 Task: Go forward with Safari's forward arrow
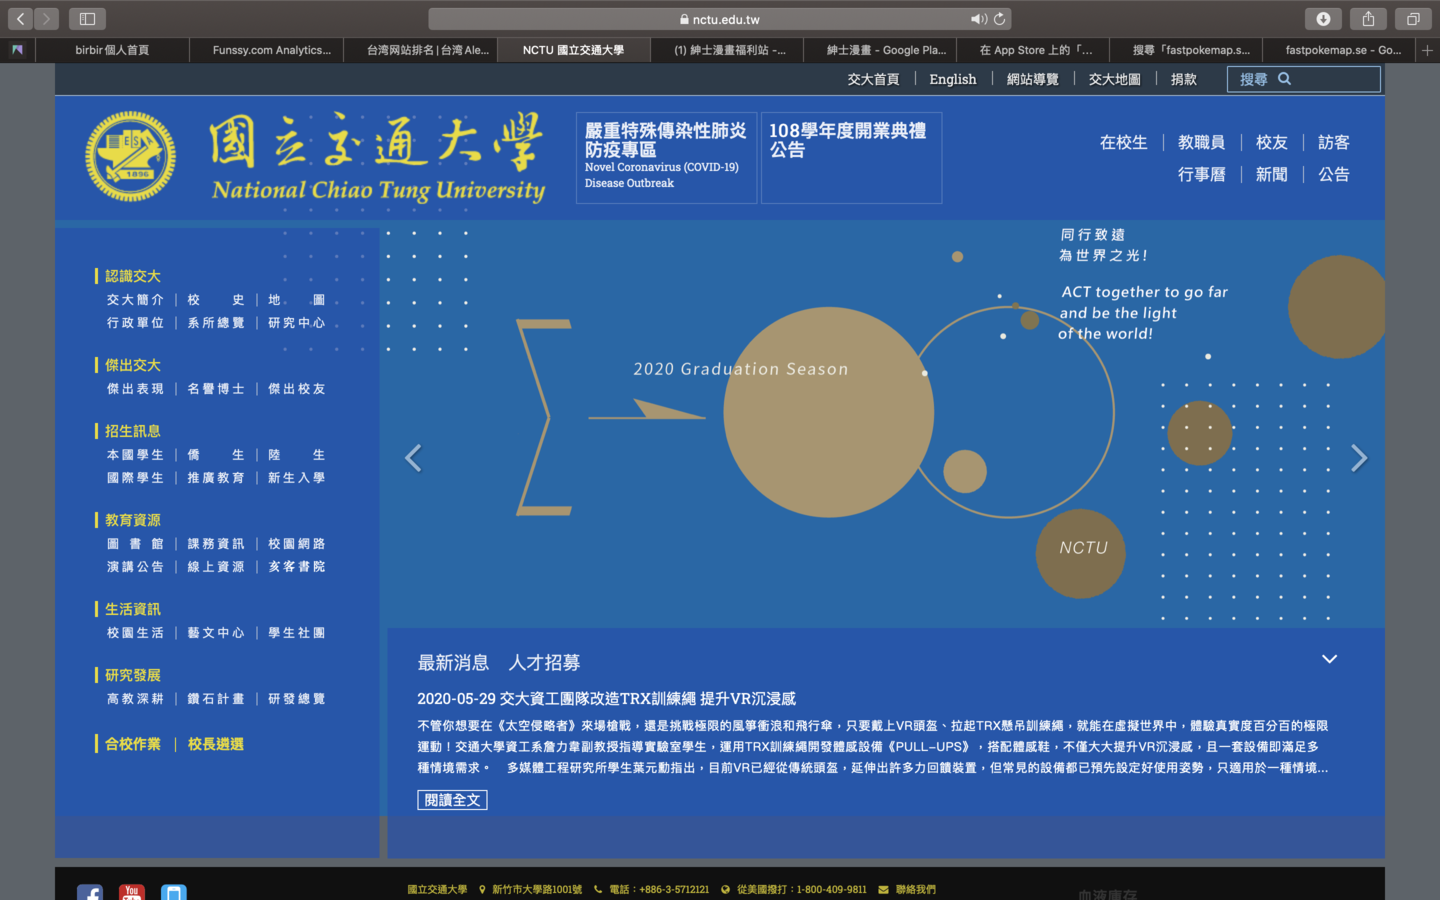(46, 19)
